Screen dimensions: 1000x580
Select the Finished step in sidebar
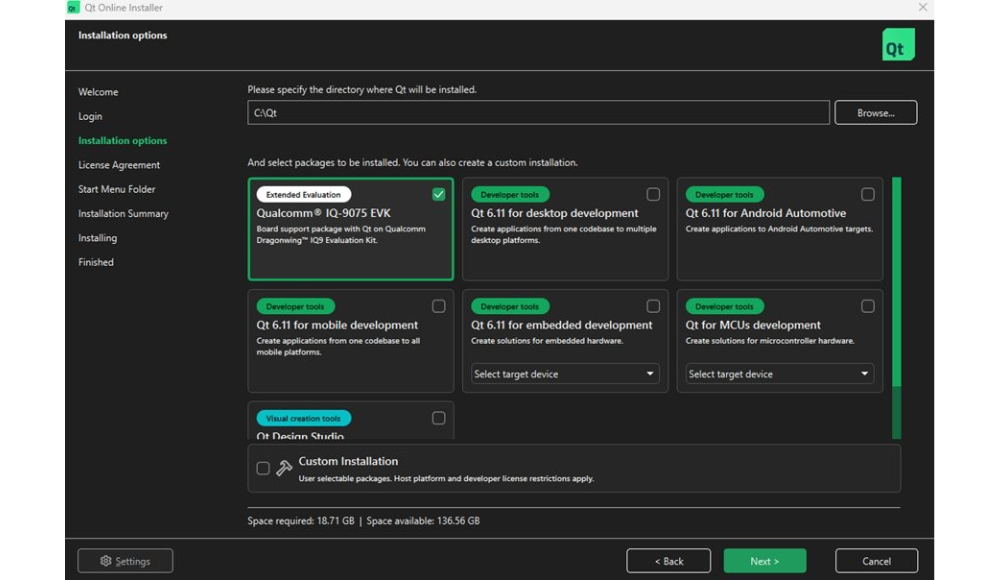(96, 262)
